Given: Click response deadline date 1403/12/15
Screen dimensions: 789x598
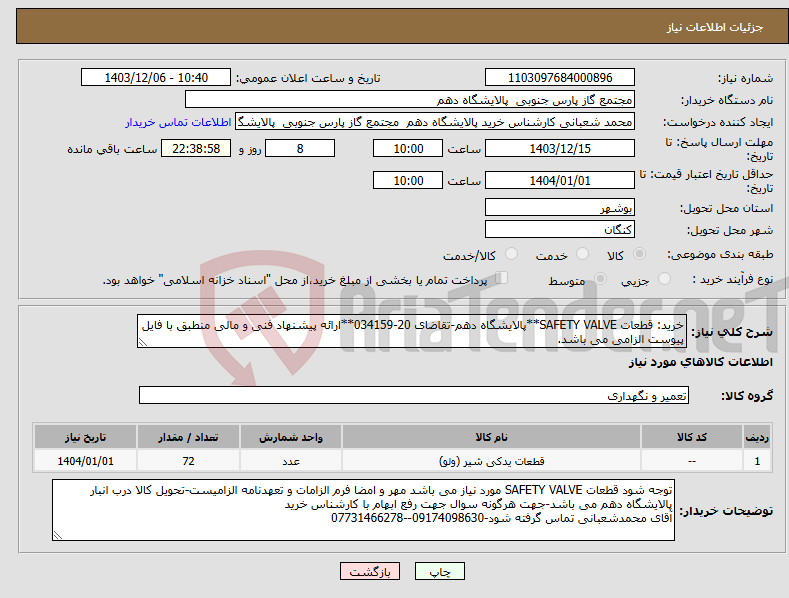Looking at the screenshot, I should pos(560,148).
